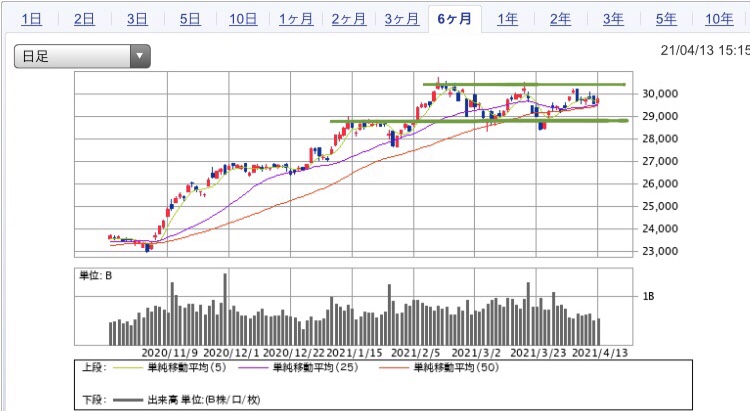Click the 2021/2/5 date label

416,353
